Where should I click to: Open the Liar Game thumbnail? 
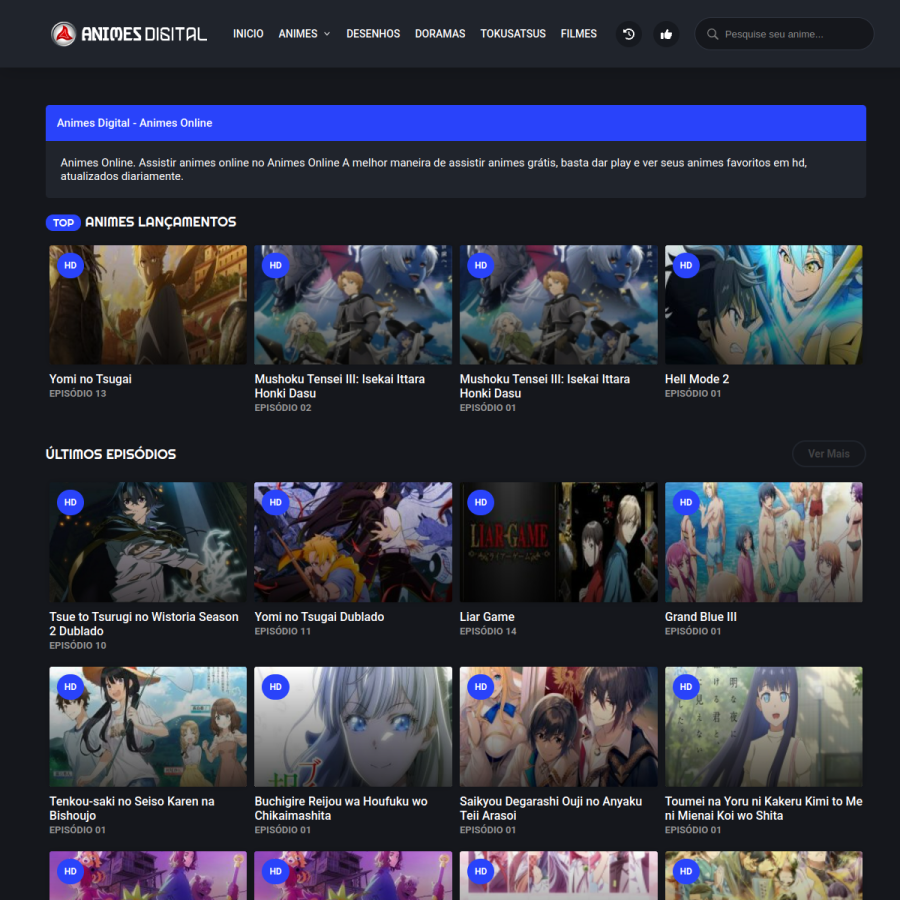tap(558, 542)
